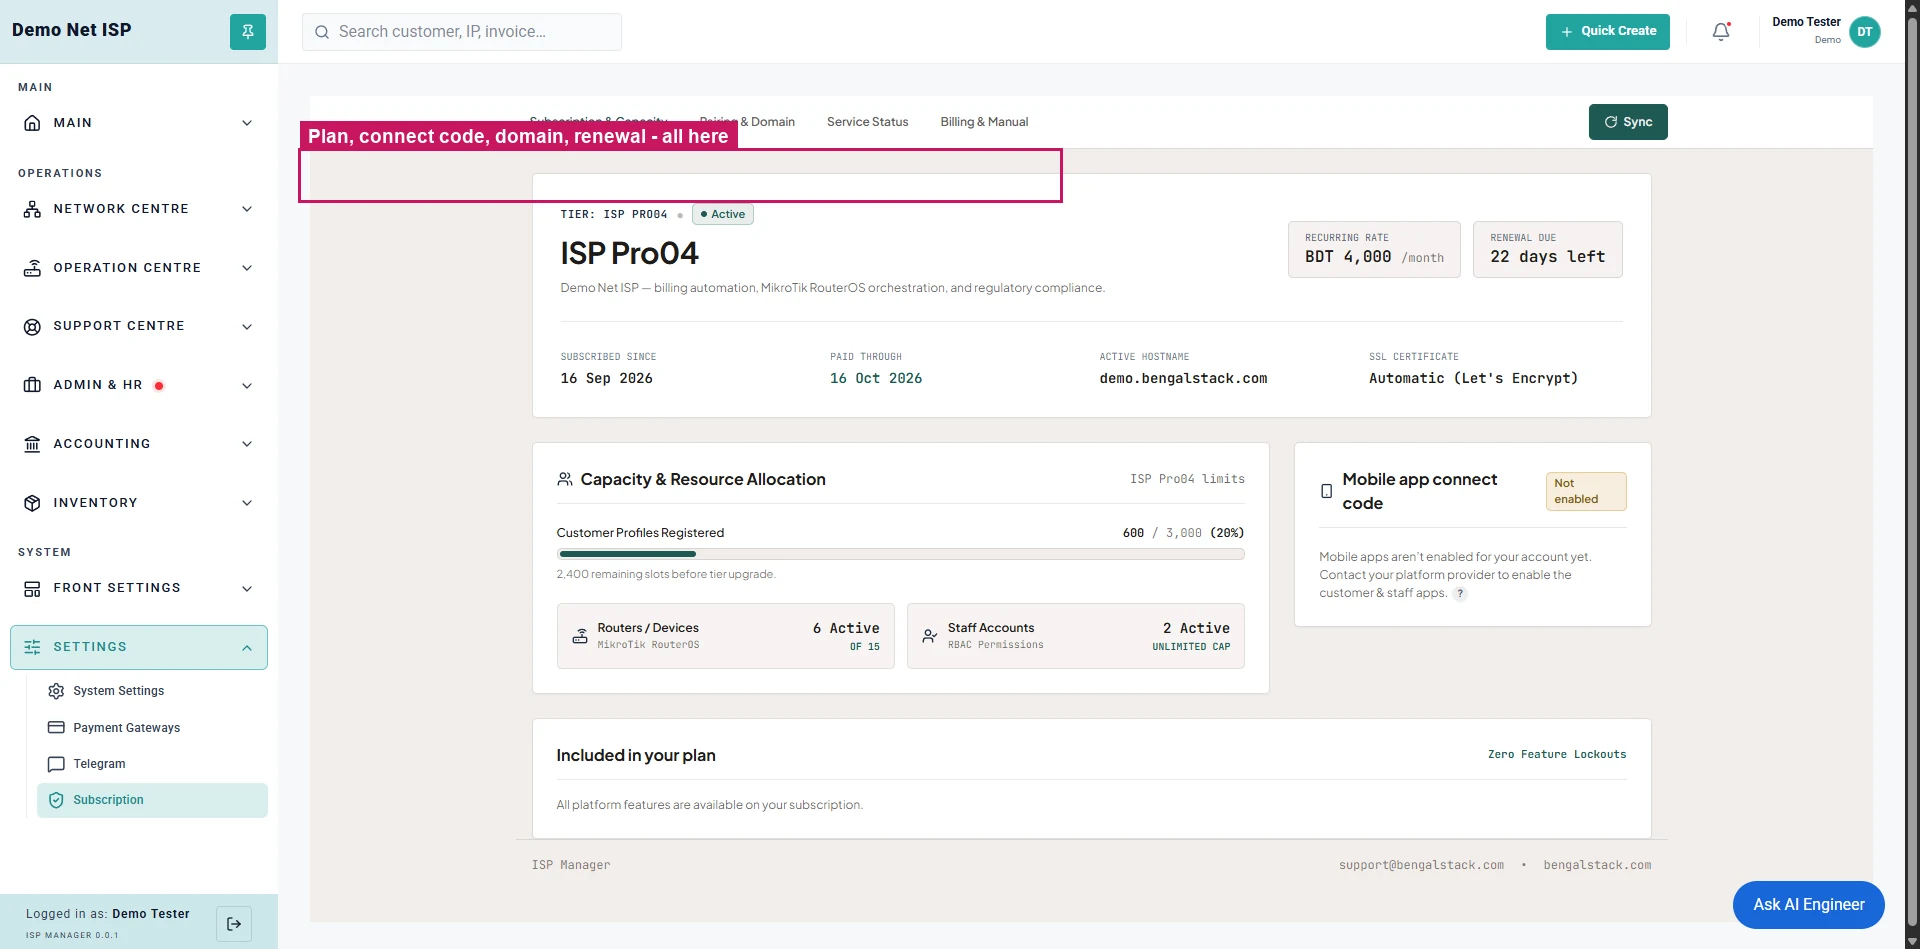This screenshot has height=949, width=1920.
Task: Focus the customer search field
Action: coord(462,32)
